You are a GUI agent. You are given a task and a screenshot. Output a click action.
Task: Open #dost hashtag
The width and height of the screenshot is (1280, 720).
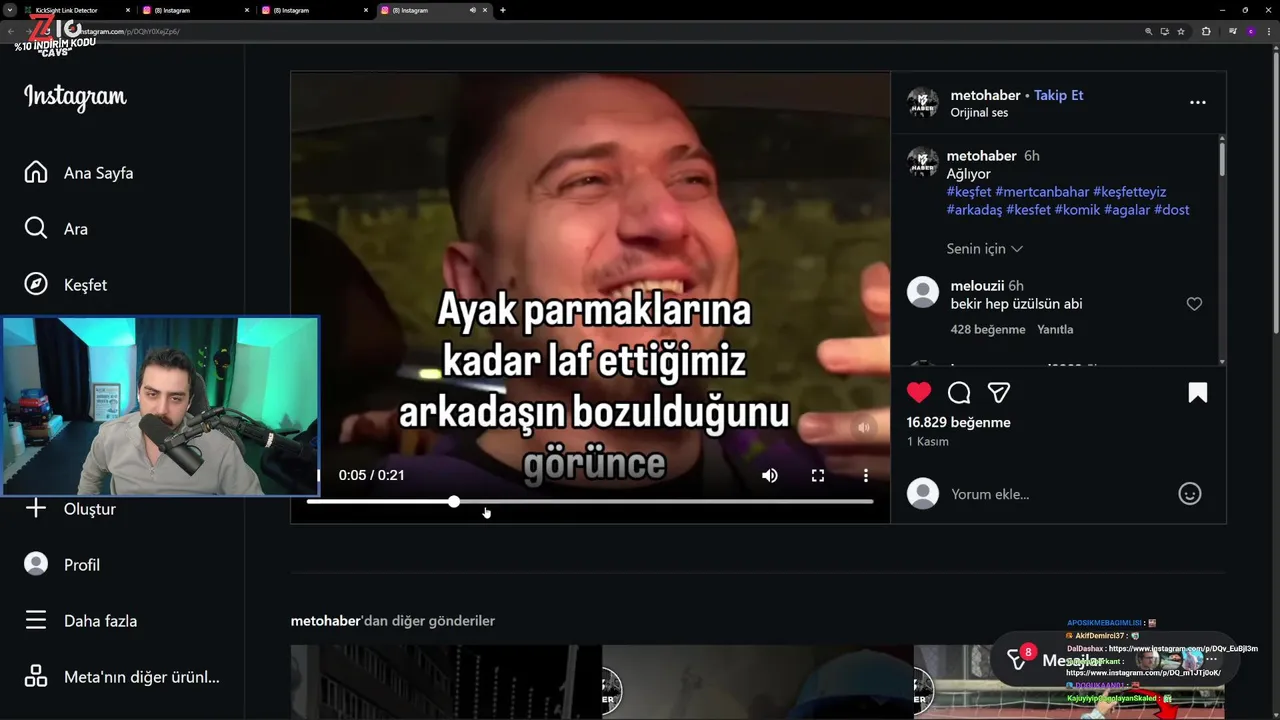pos(1172,210)
